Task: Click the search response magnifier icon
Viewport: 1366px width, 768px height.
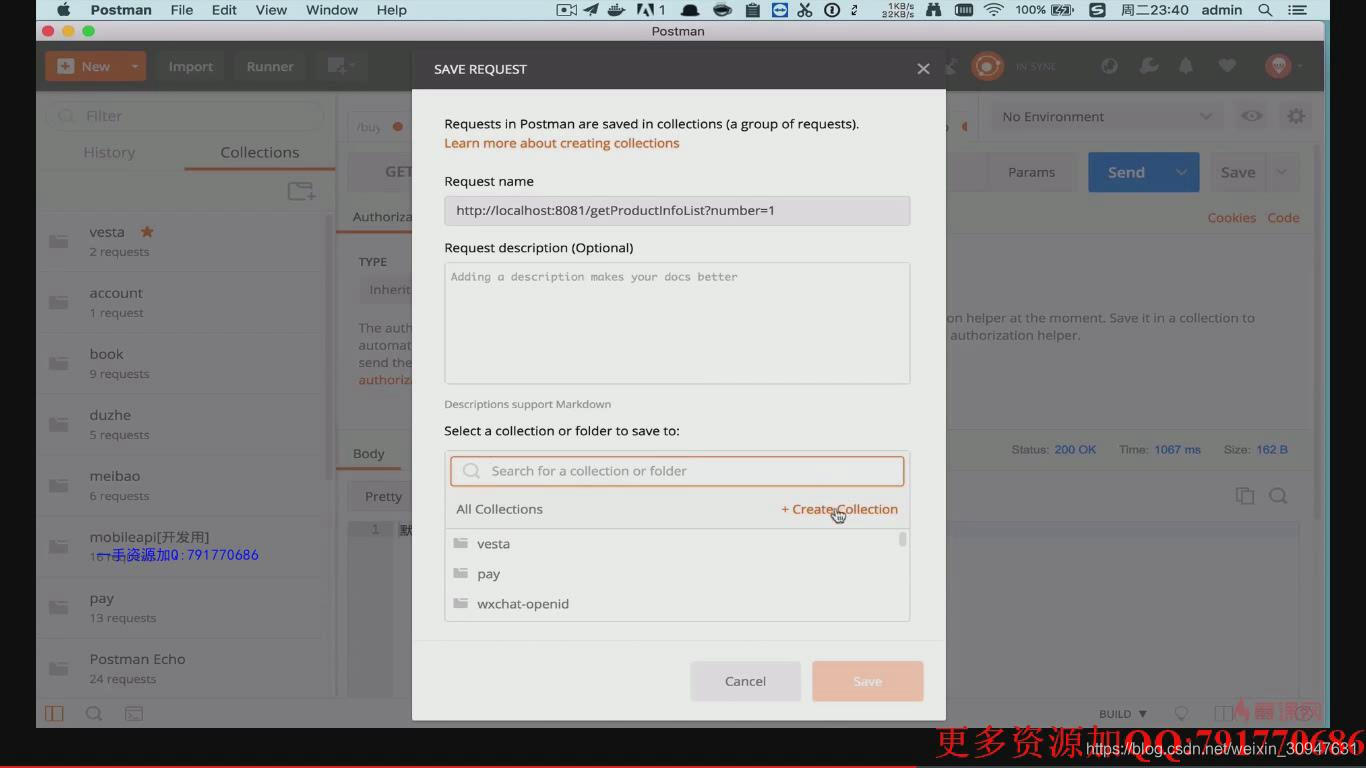Action: coord(1278,496)
